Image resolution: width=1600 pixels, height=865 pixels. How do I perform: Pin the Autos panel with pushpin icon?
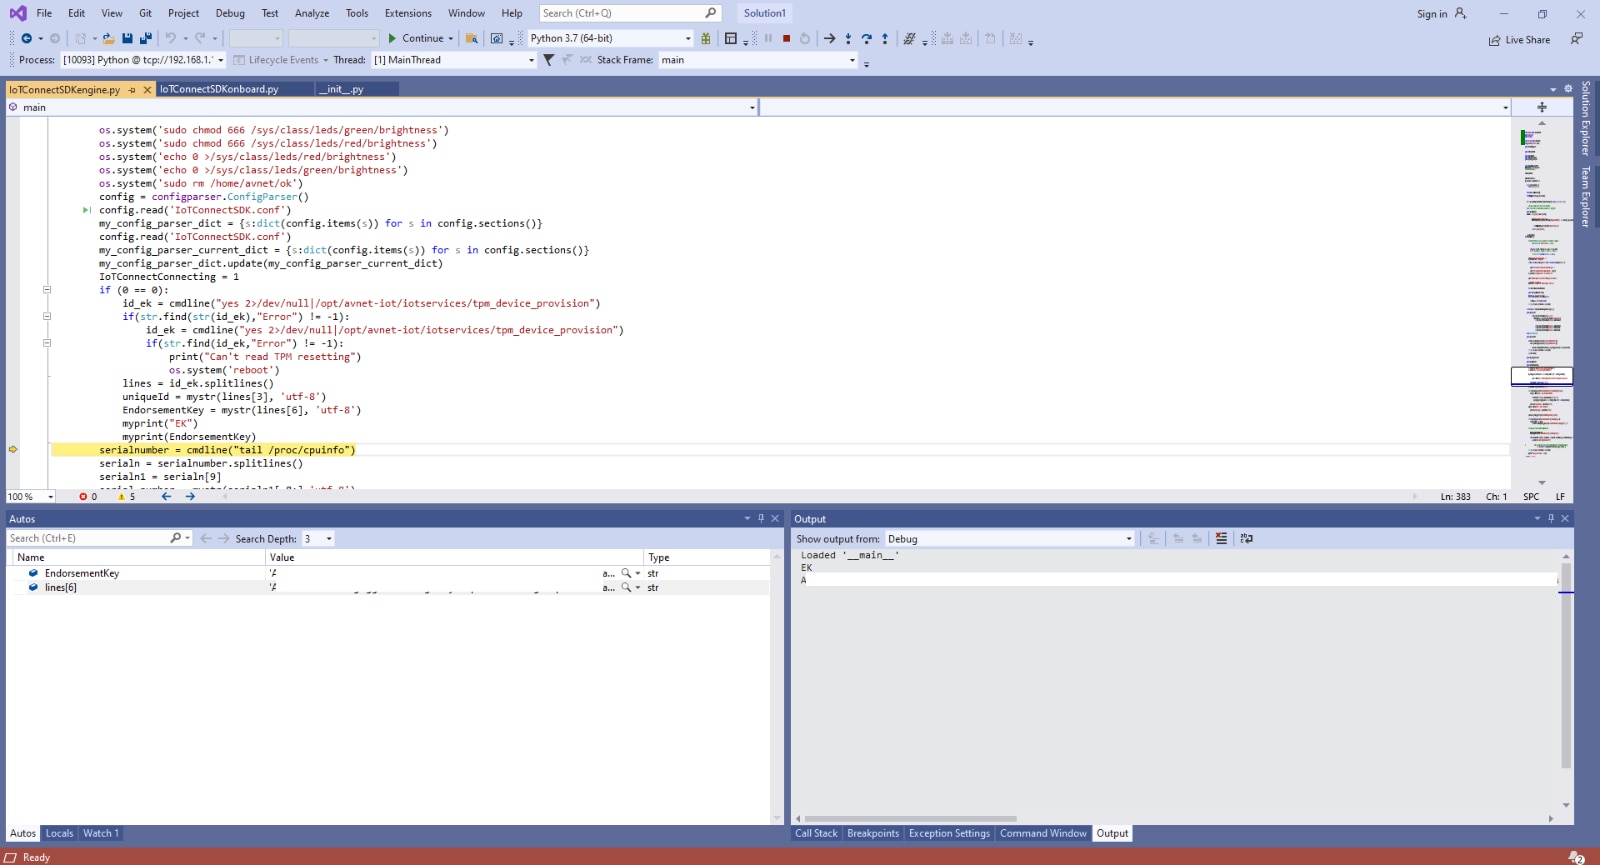761,518
